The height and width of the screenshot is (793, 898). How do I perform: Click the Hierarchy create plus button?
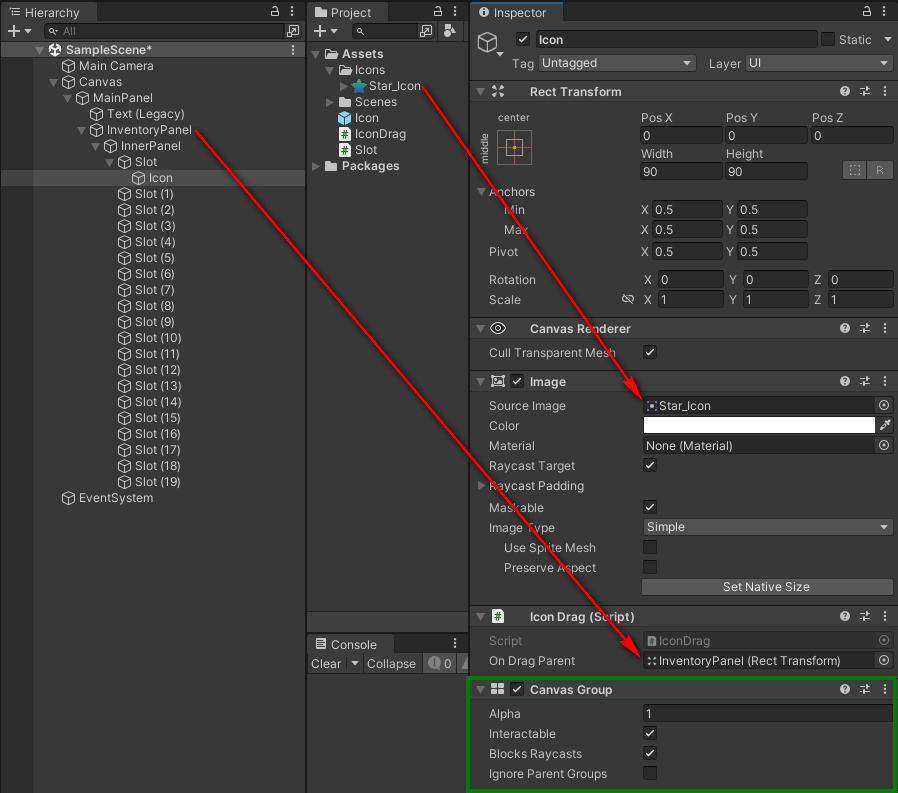click(x=14, y=31)
